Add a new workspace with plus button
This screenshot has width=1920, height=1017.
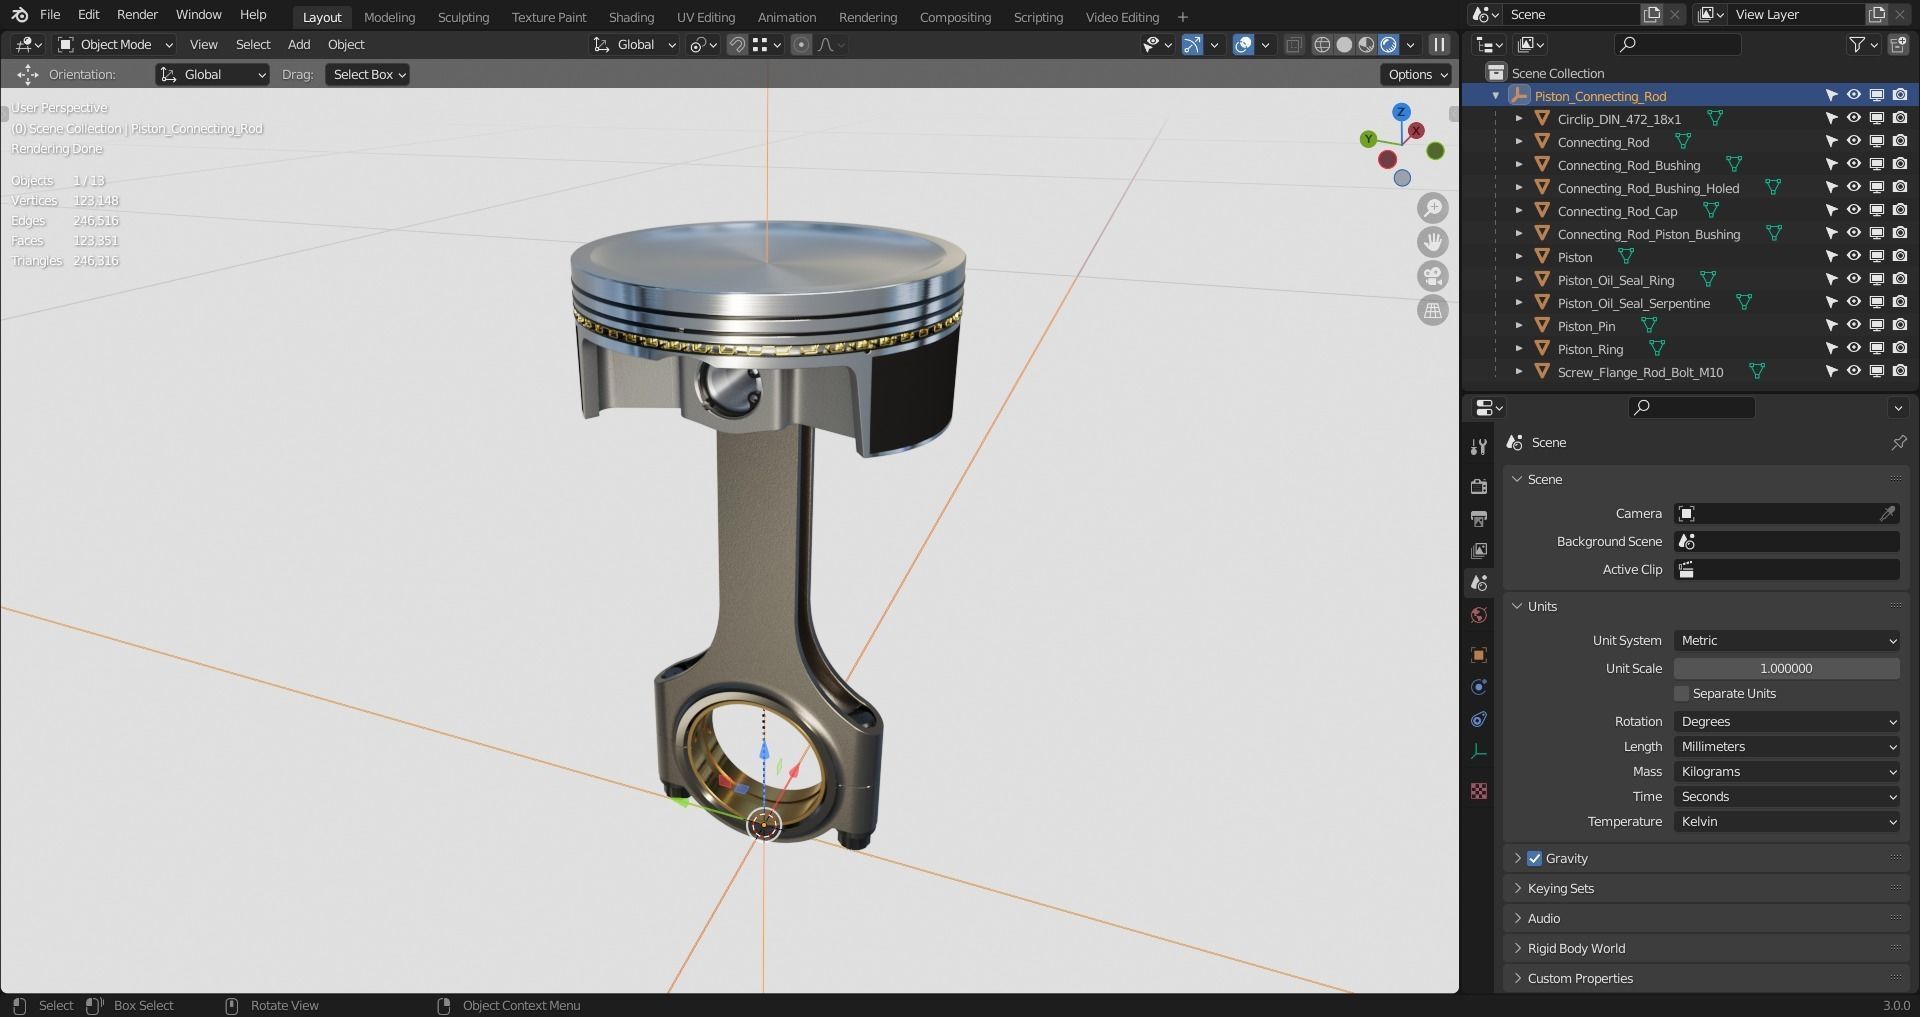pos(1183,17)
